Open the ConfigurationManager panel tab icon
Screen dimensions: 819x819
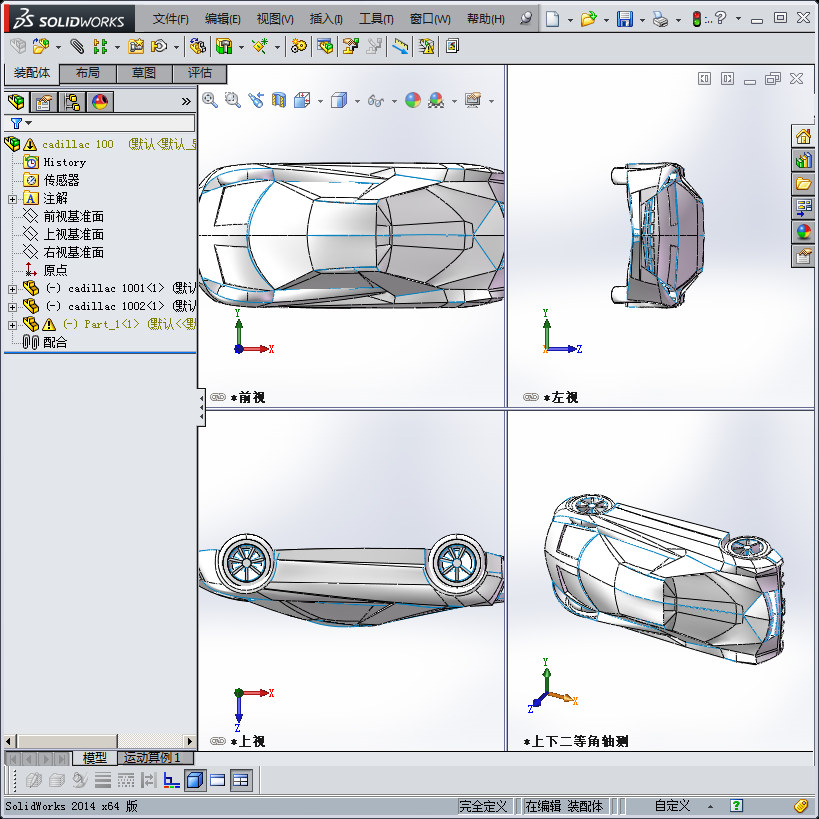pos(72,102)
